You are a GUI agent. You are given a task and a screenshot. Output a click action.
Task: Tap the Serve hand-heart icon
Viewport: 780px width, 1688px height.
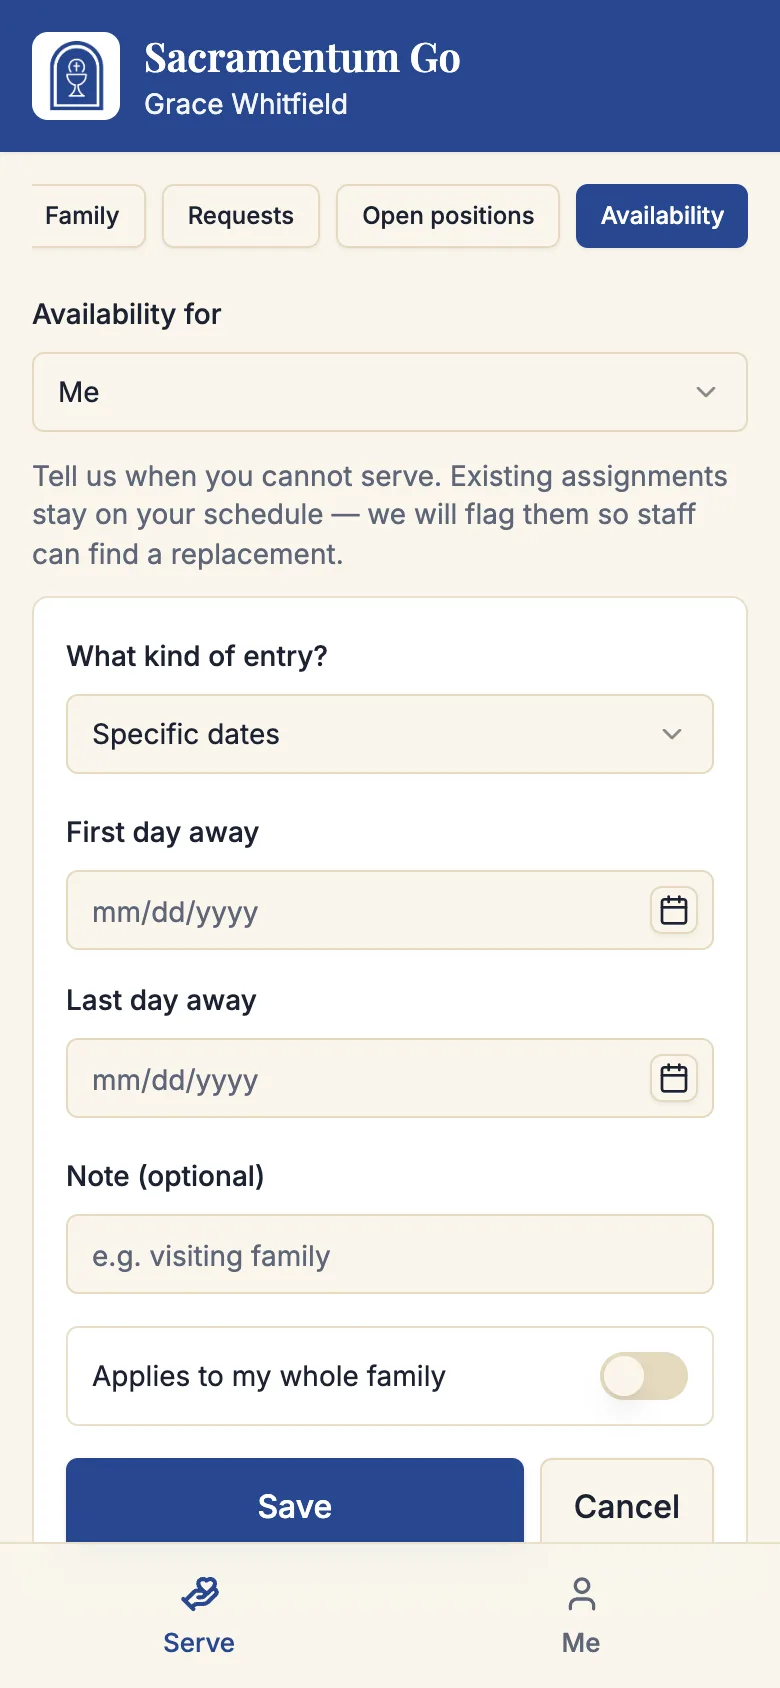pos(199,1593)
